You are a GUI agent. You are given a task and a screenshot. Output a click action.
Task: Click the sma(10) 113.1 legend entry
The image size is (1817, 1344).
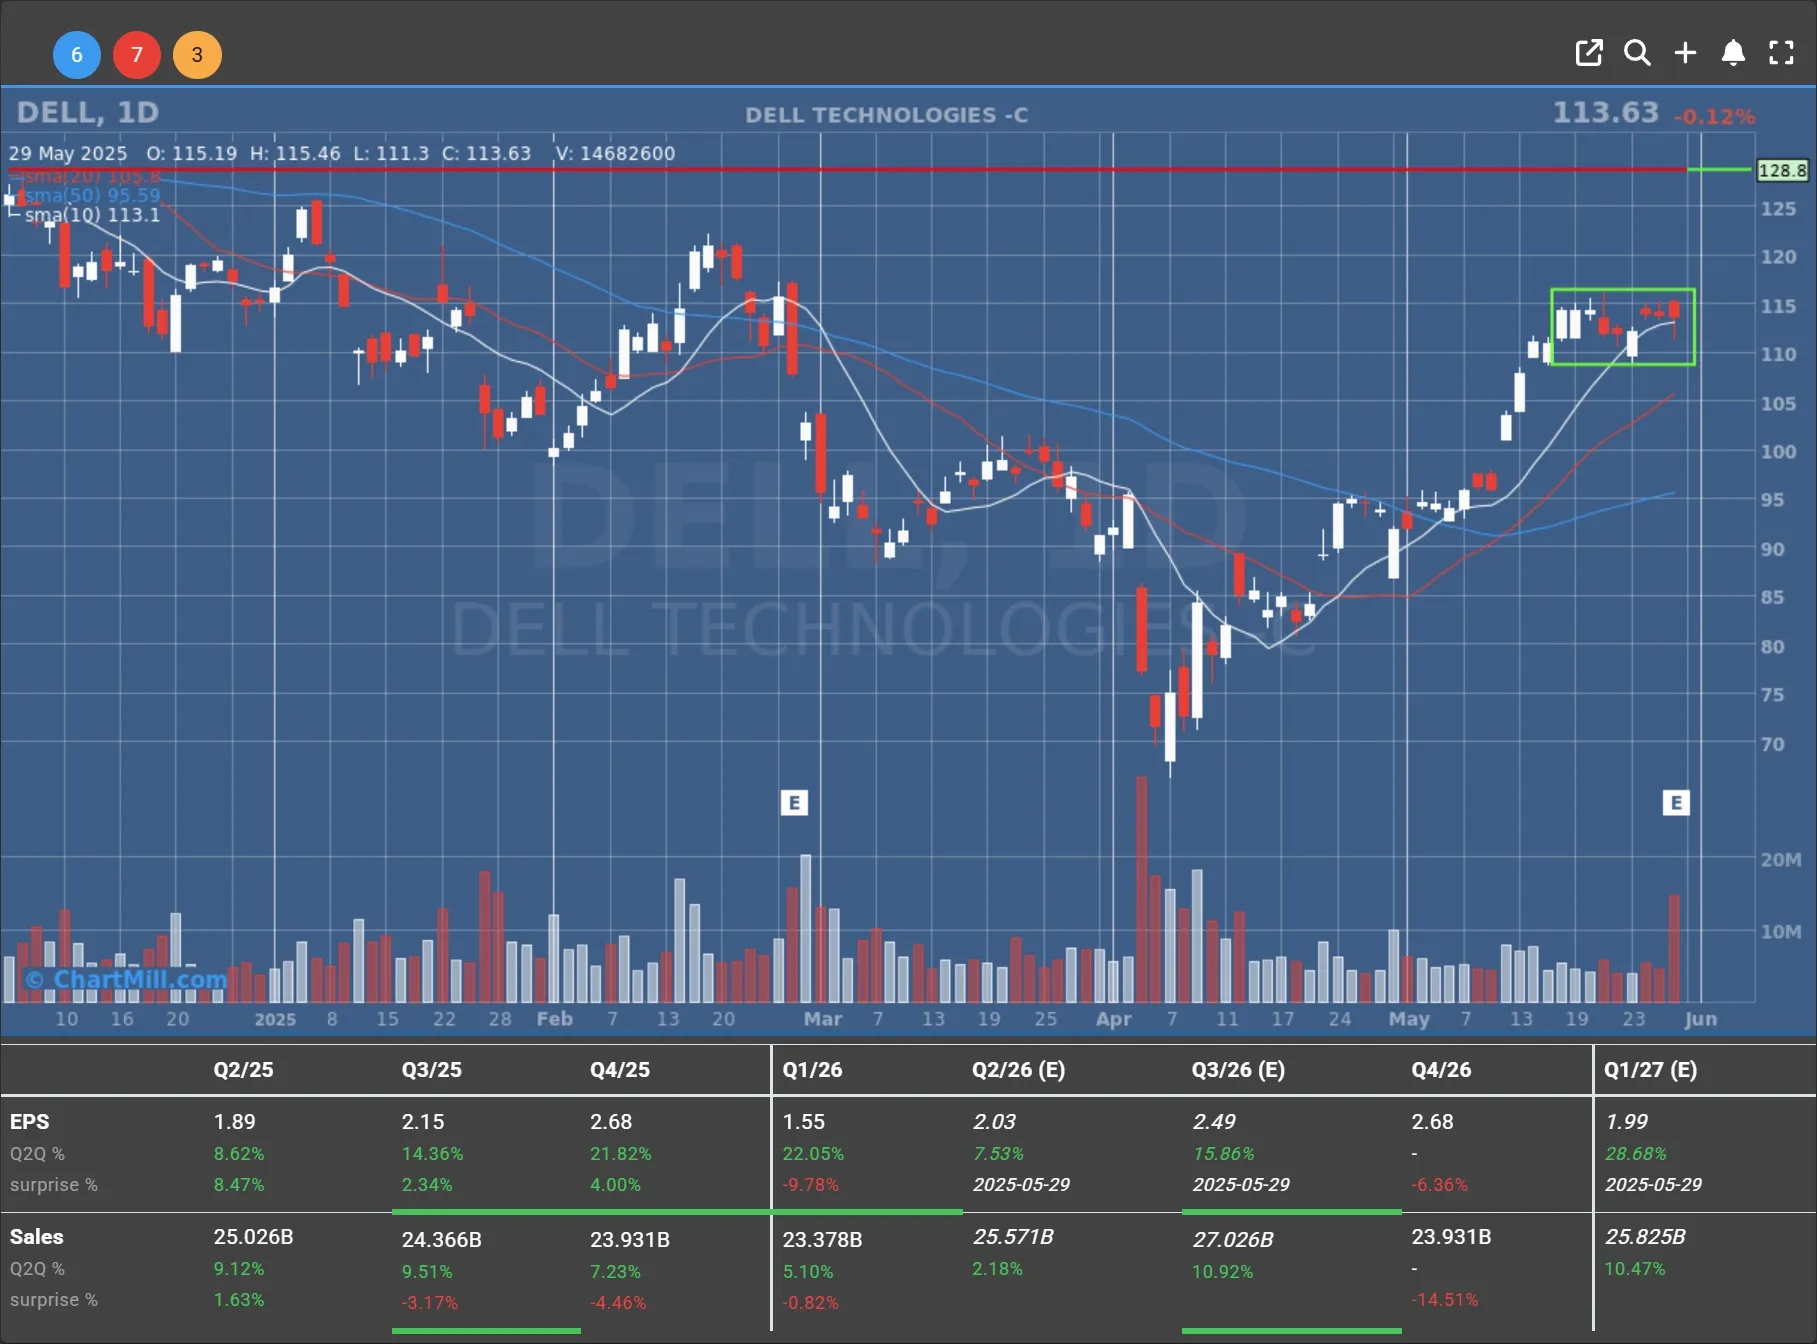92,215
